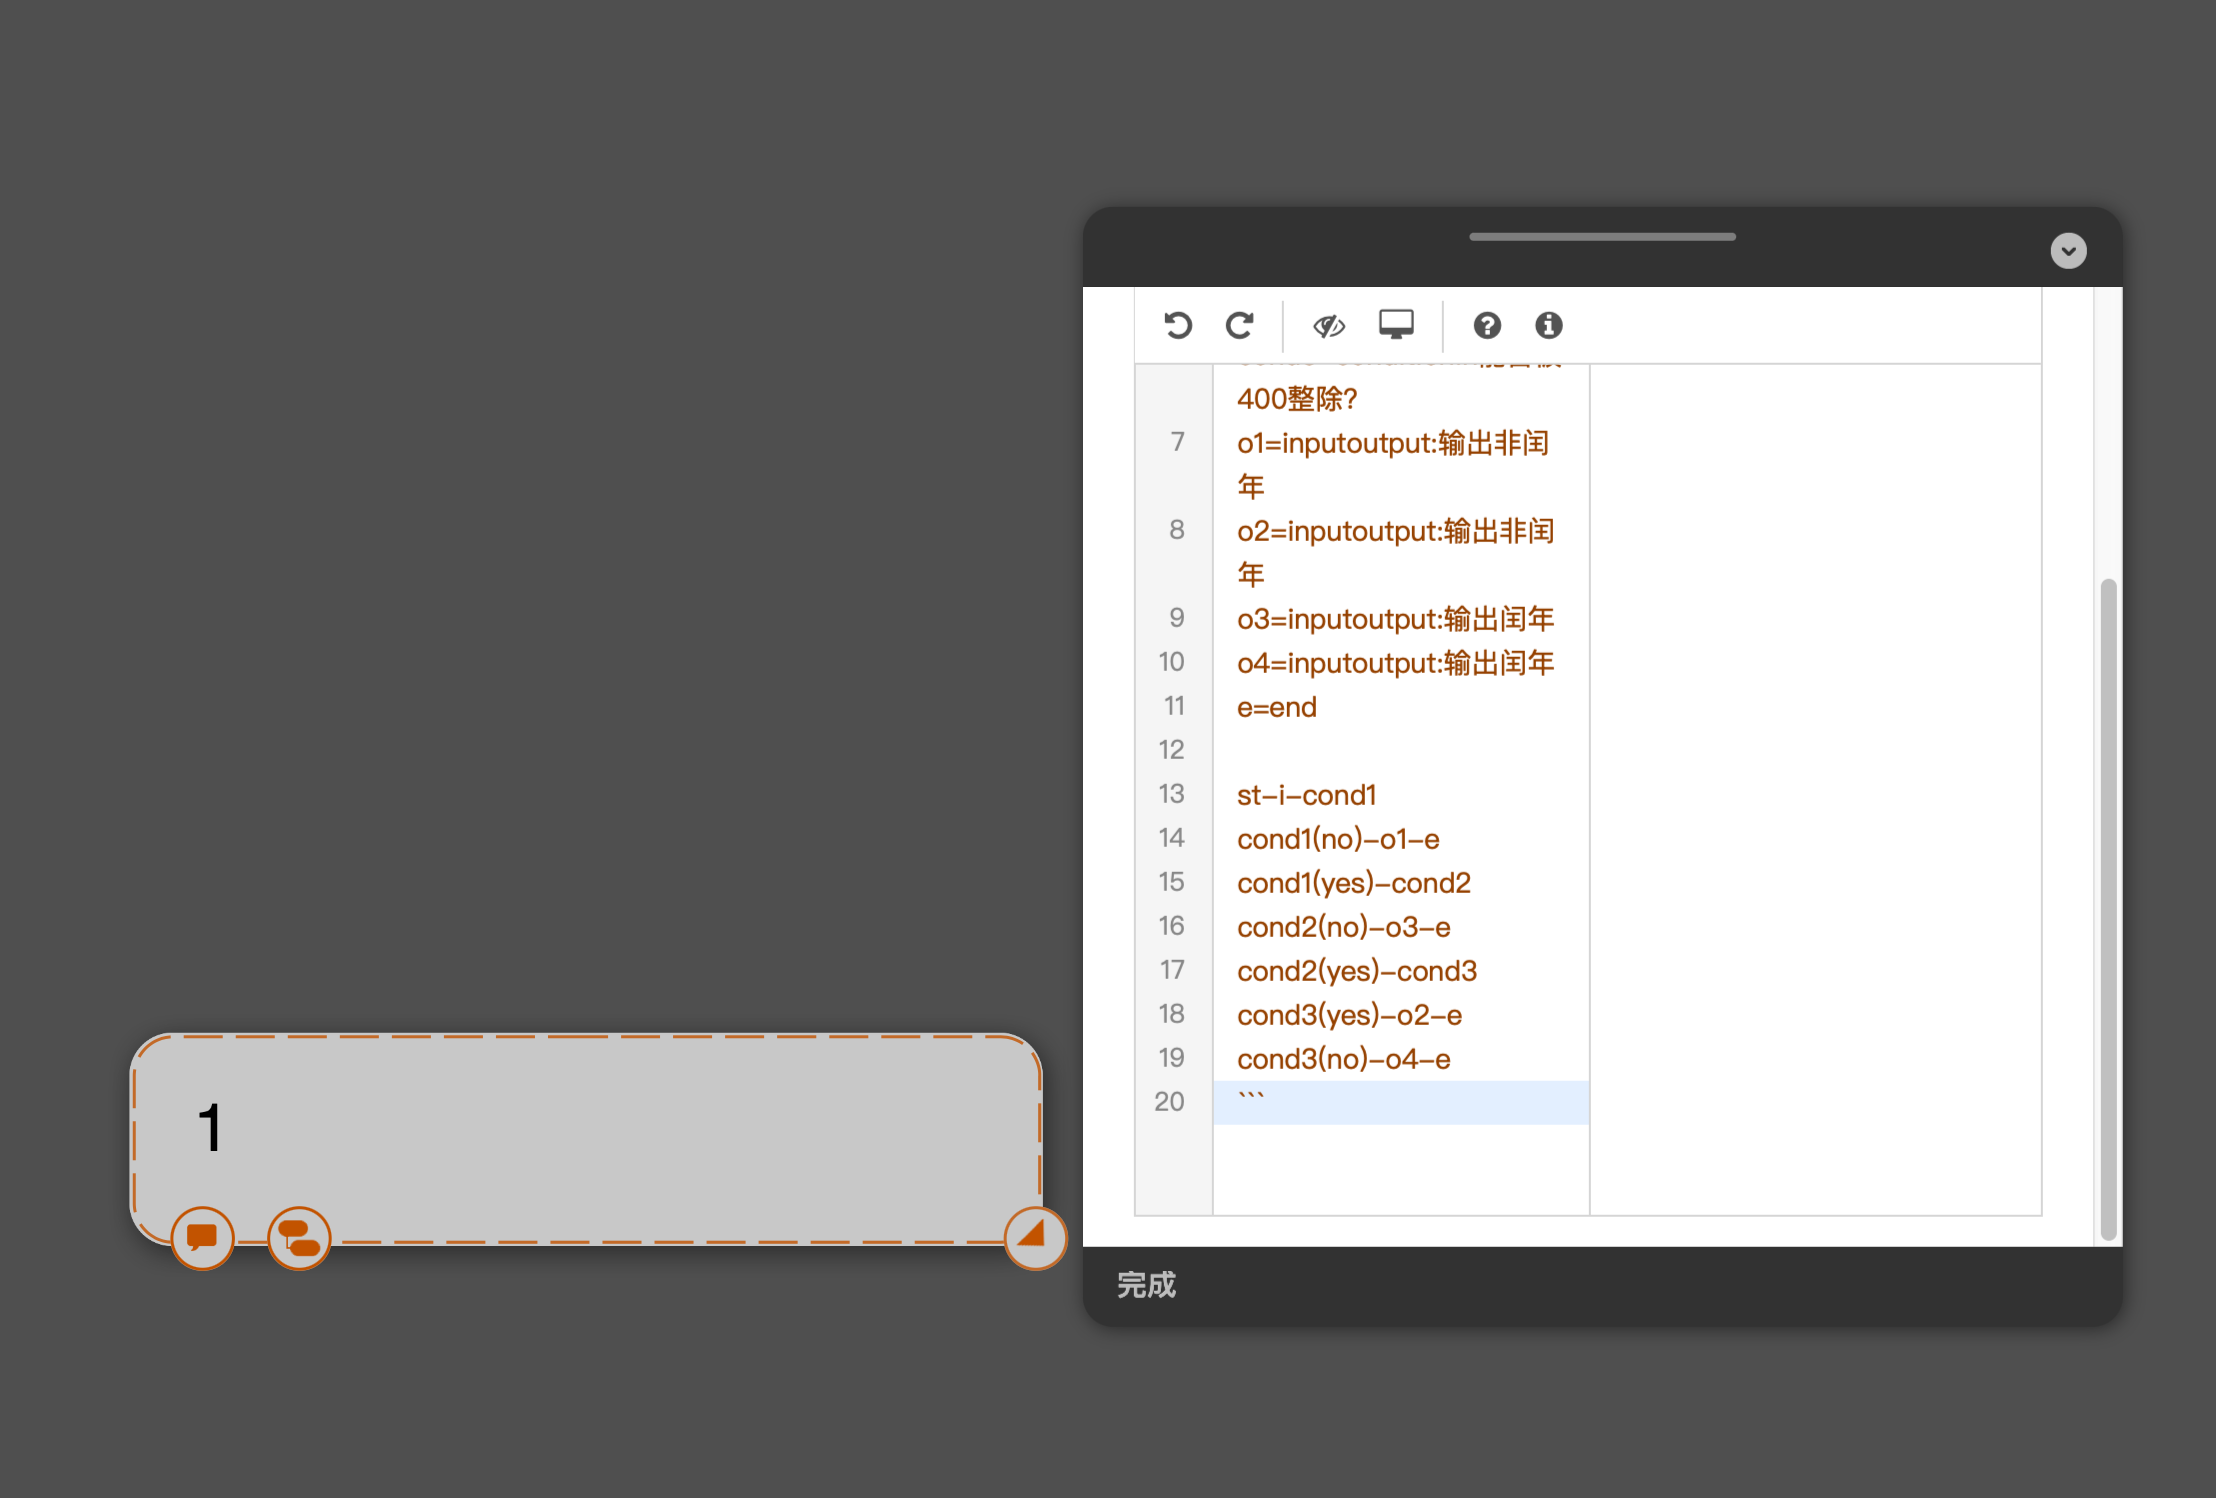
Task: Switch to fullscreen monitor view
Action: [1396, 324]
